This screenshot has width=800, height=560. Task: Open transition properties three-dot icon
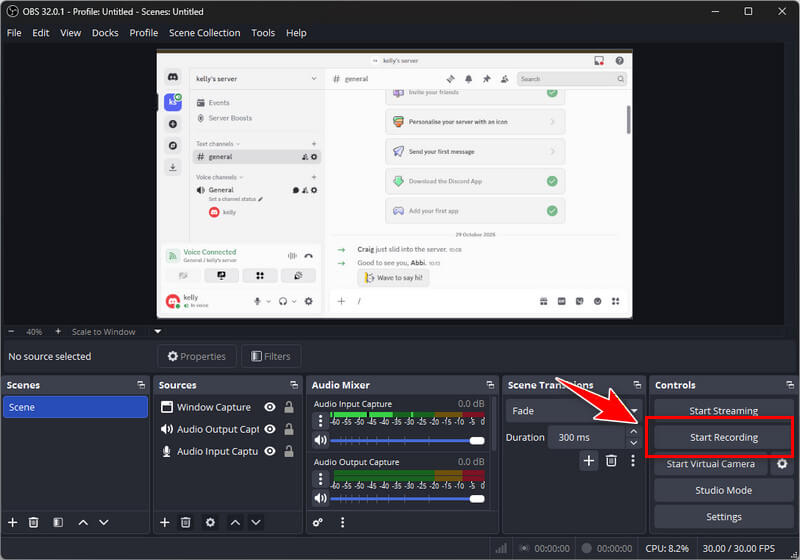633,461
